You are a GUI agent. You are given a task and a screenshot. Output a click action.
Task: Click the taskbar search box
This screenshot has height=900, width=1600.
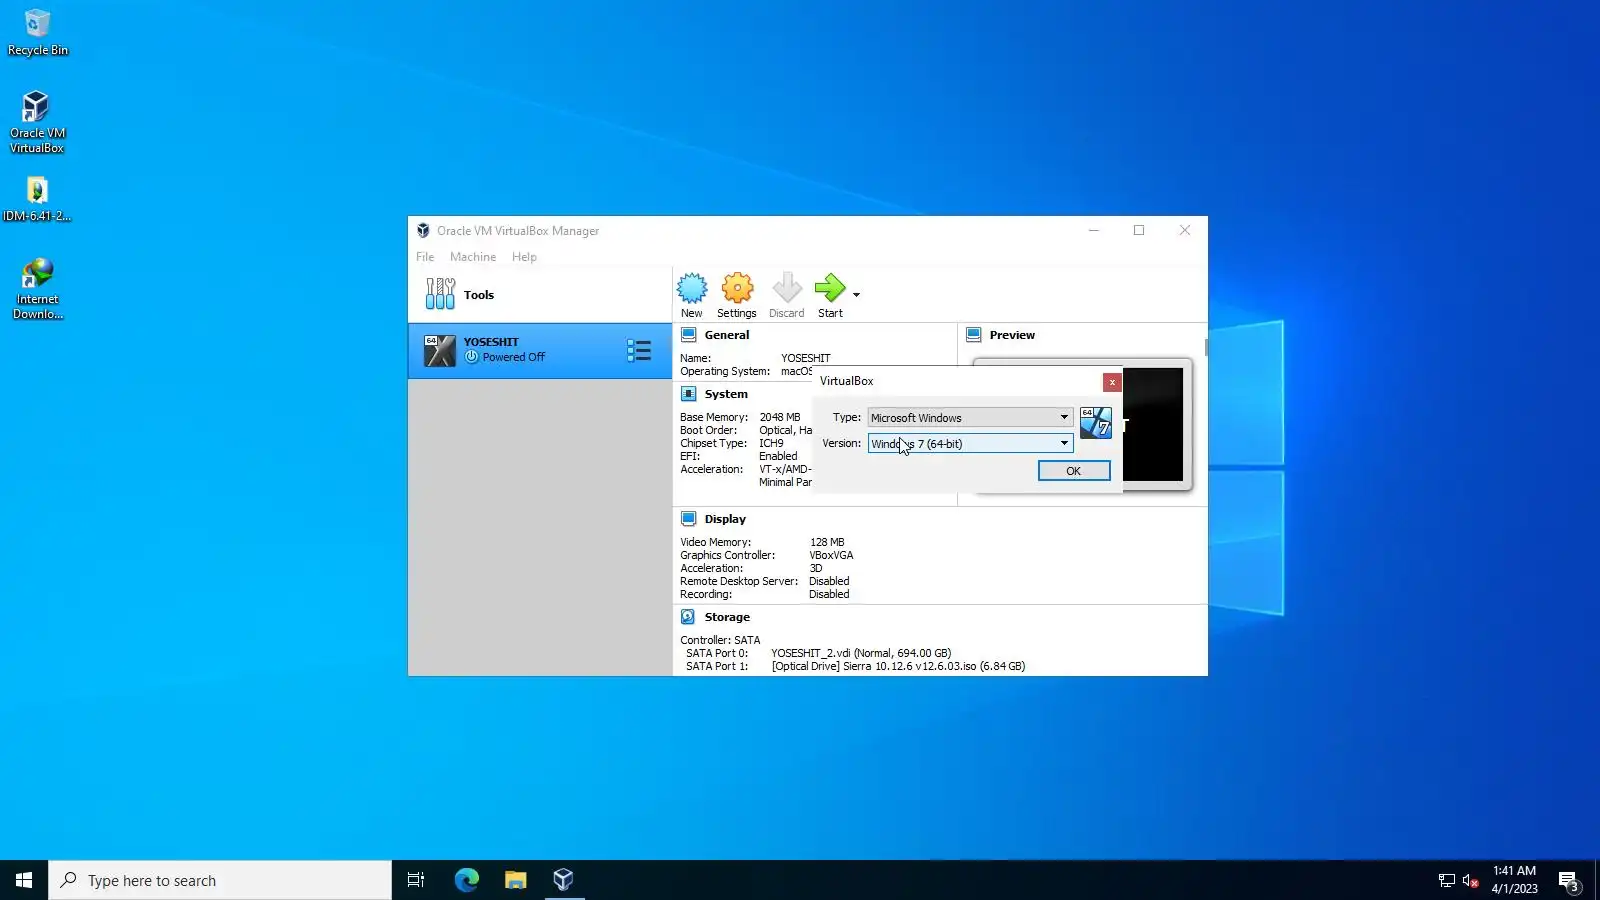pyautogui.click(x=220, y=880)
